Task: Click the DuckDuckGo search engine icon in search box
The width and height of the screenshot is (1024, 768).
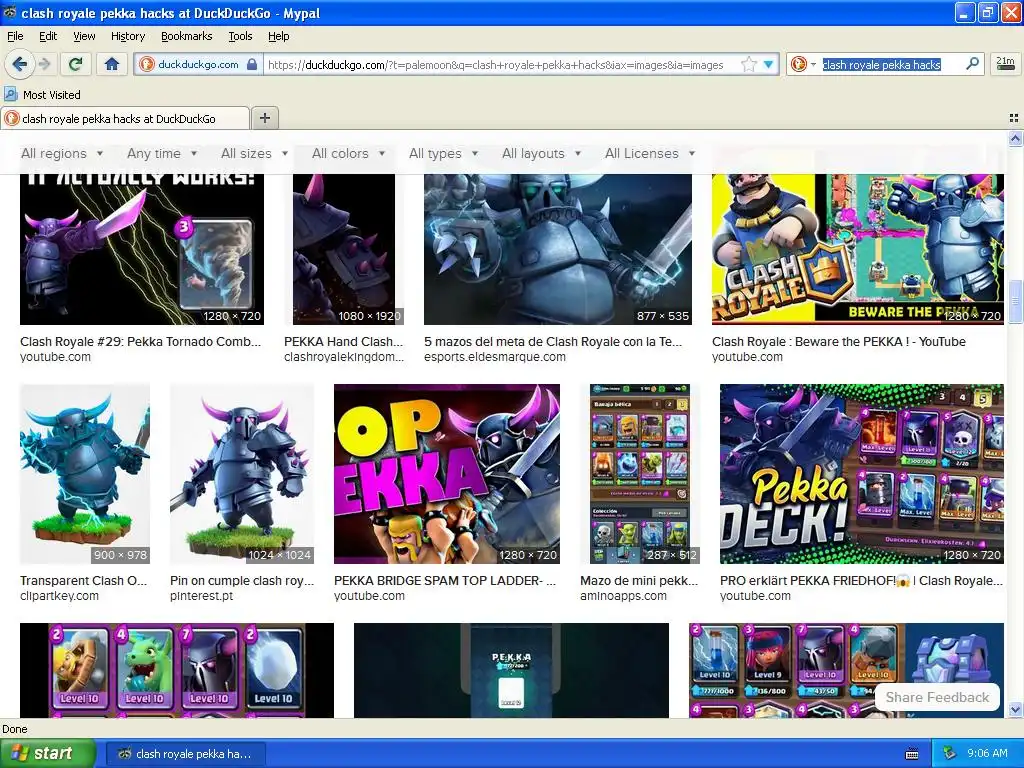Action: (798, 64)
